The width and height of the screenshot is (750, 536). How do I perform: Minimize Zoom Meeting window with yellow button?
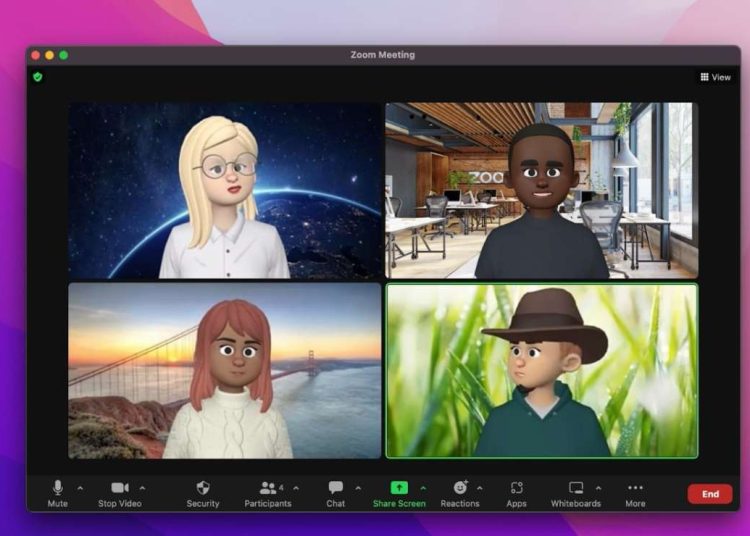pyautogui.click(x=49, y=55)
